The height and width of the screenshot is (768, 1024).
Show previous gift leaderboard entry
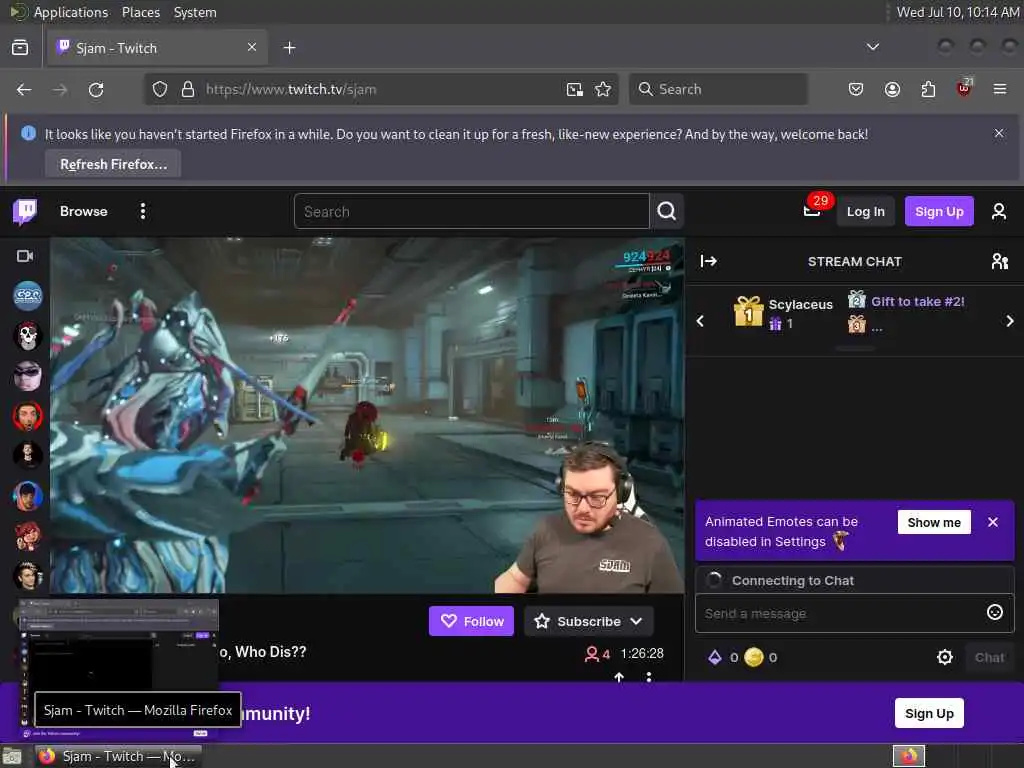(700, 321)
